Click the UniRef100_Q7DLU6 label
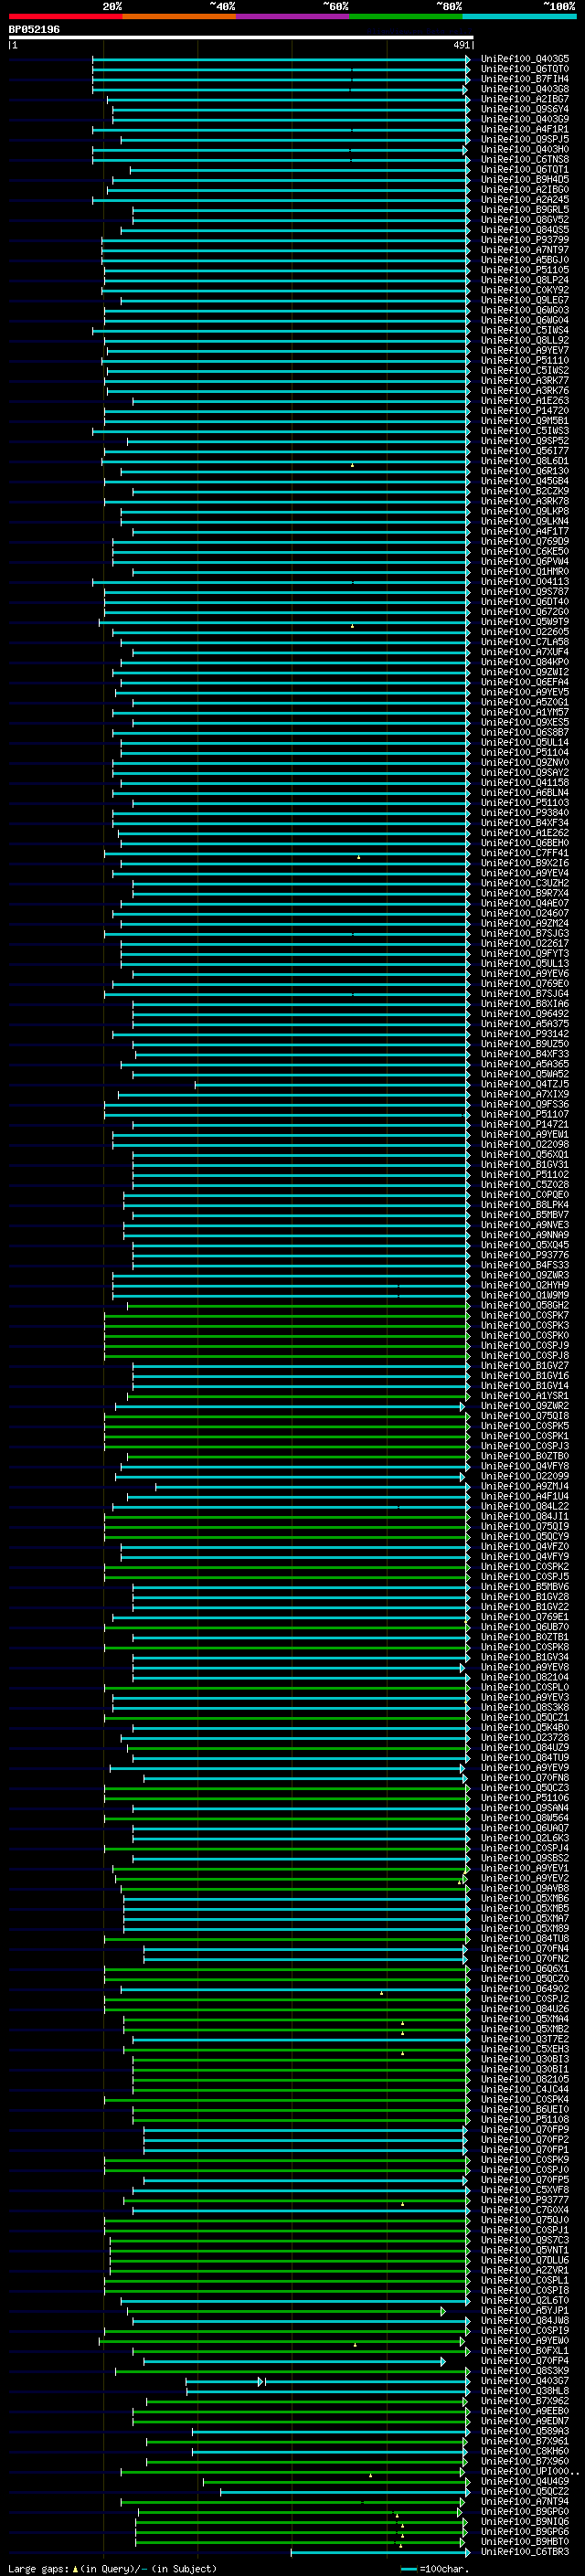Screen dimensions: 585x2576 click(525, 2260)
